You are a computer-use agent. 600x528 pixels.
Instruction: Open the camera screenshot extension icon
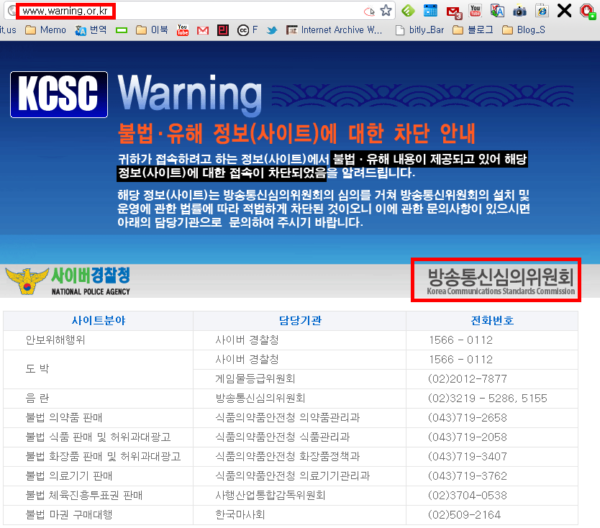(x=519, y=11)
